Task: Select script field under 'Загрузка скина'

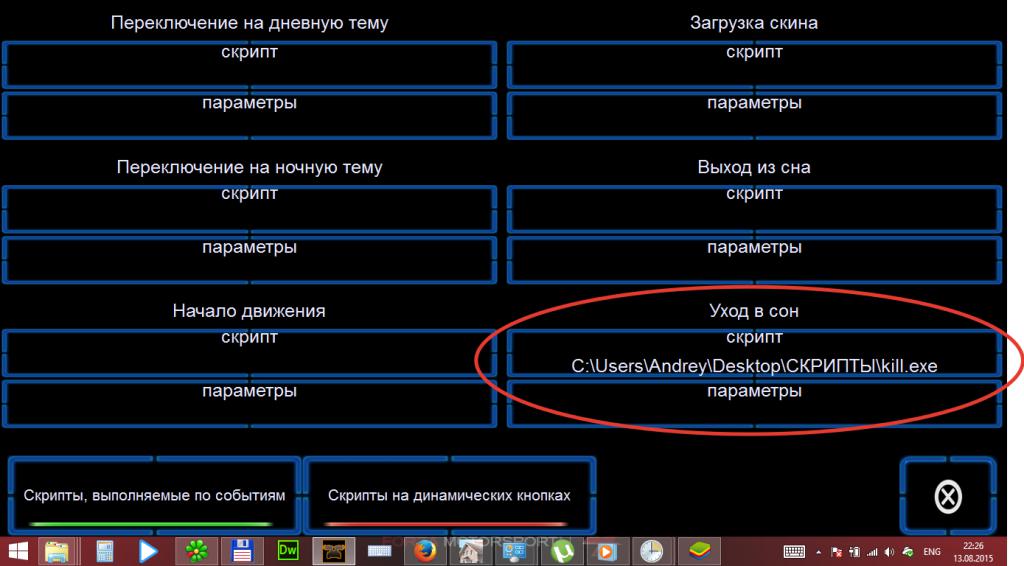Action: pos(754,65)
